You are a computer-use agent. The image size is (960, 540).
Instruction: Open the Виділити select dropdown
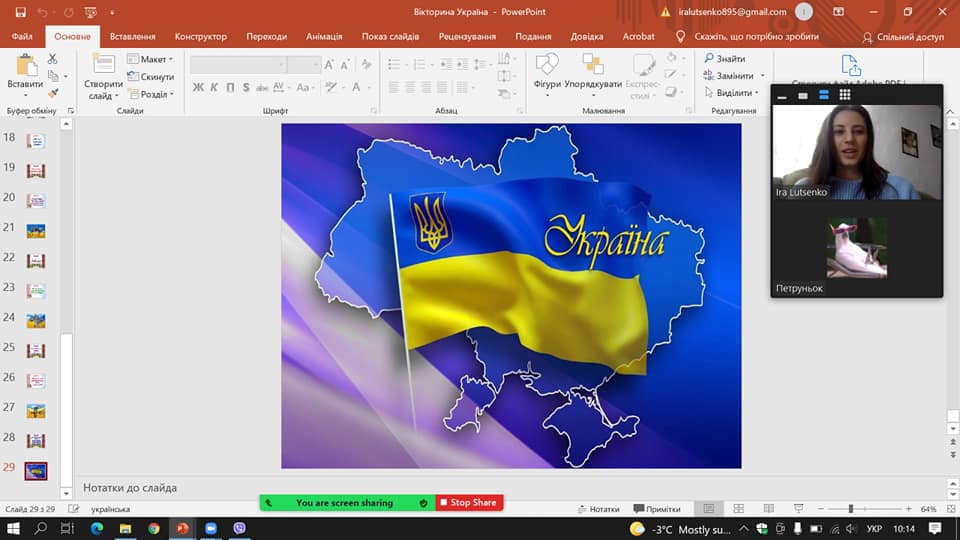tap(732, 93)
